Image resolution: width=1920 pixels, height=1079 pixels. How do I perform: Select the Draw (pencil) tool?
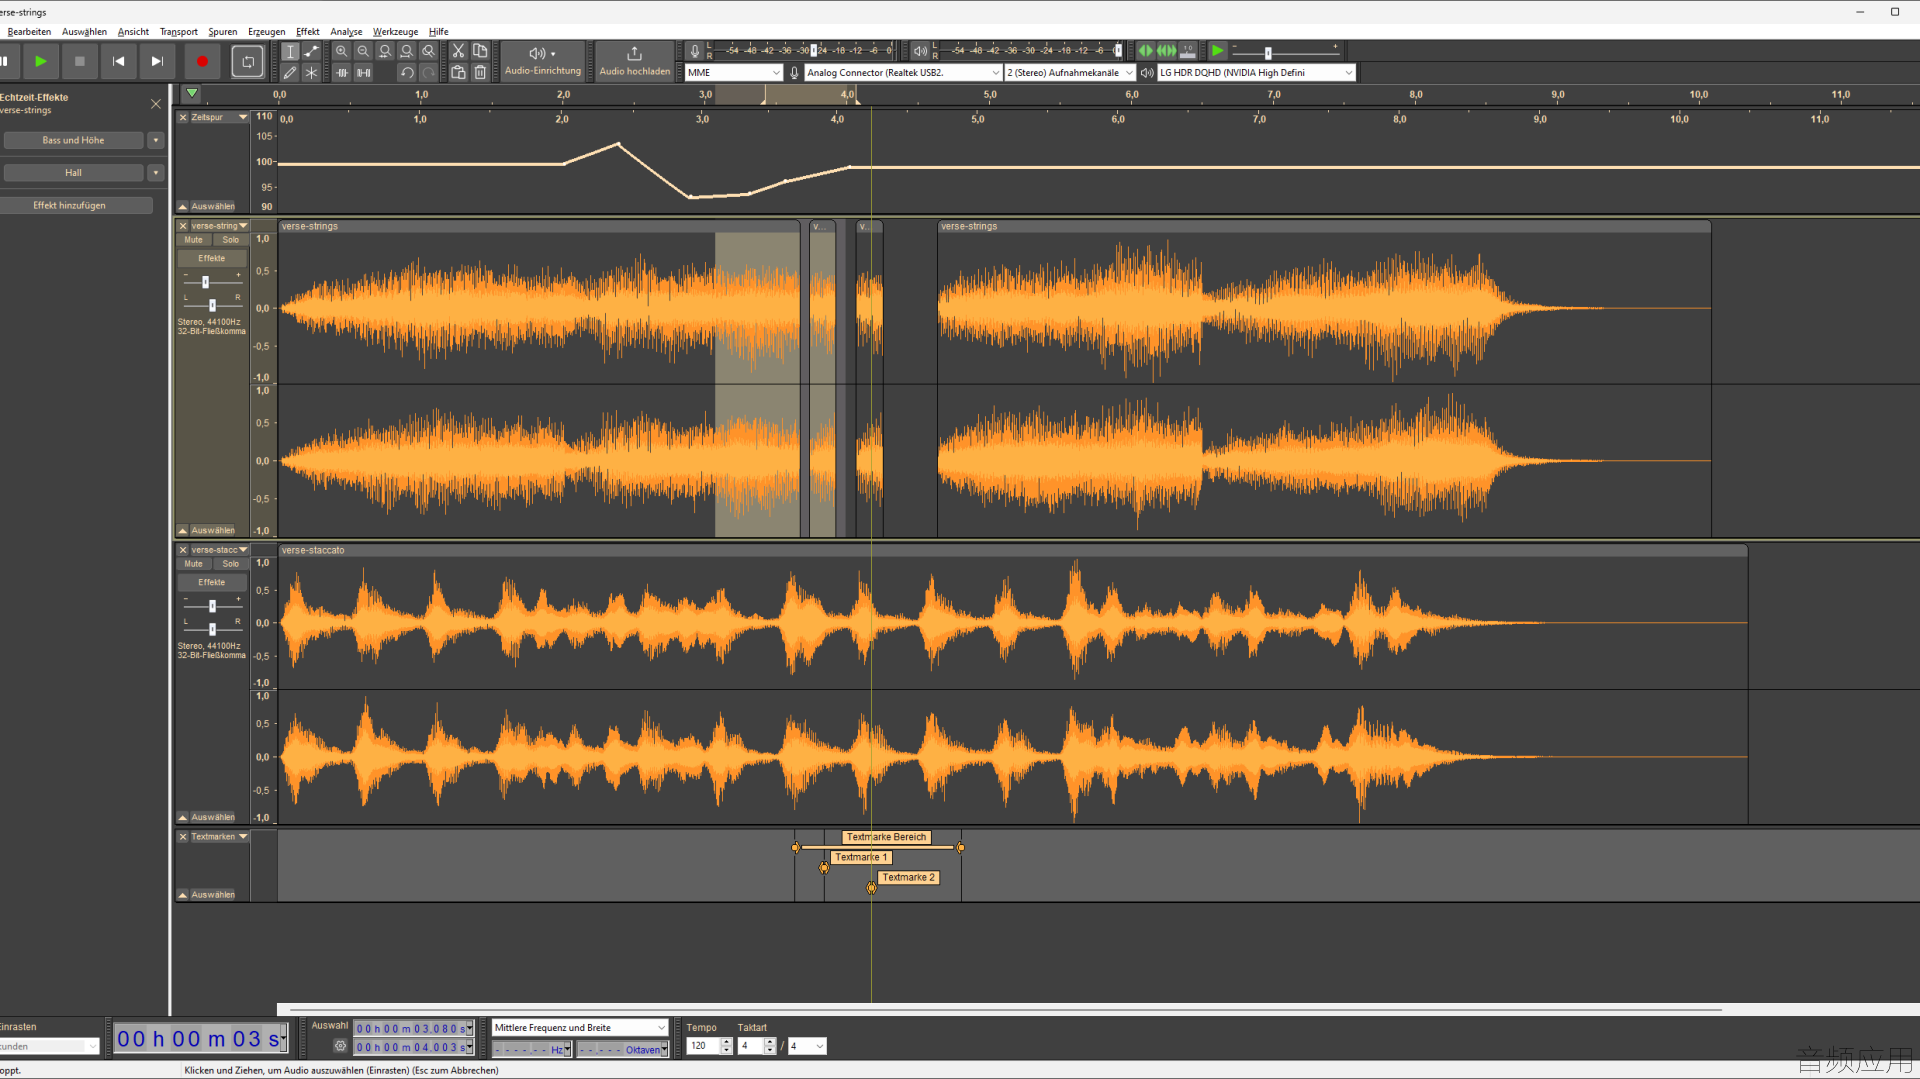click(290, 72)
